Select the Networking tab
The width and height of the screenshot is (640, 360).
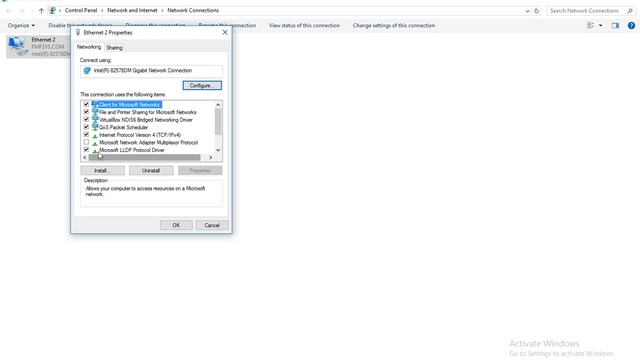click(89, 47)
